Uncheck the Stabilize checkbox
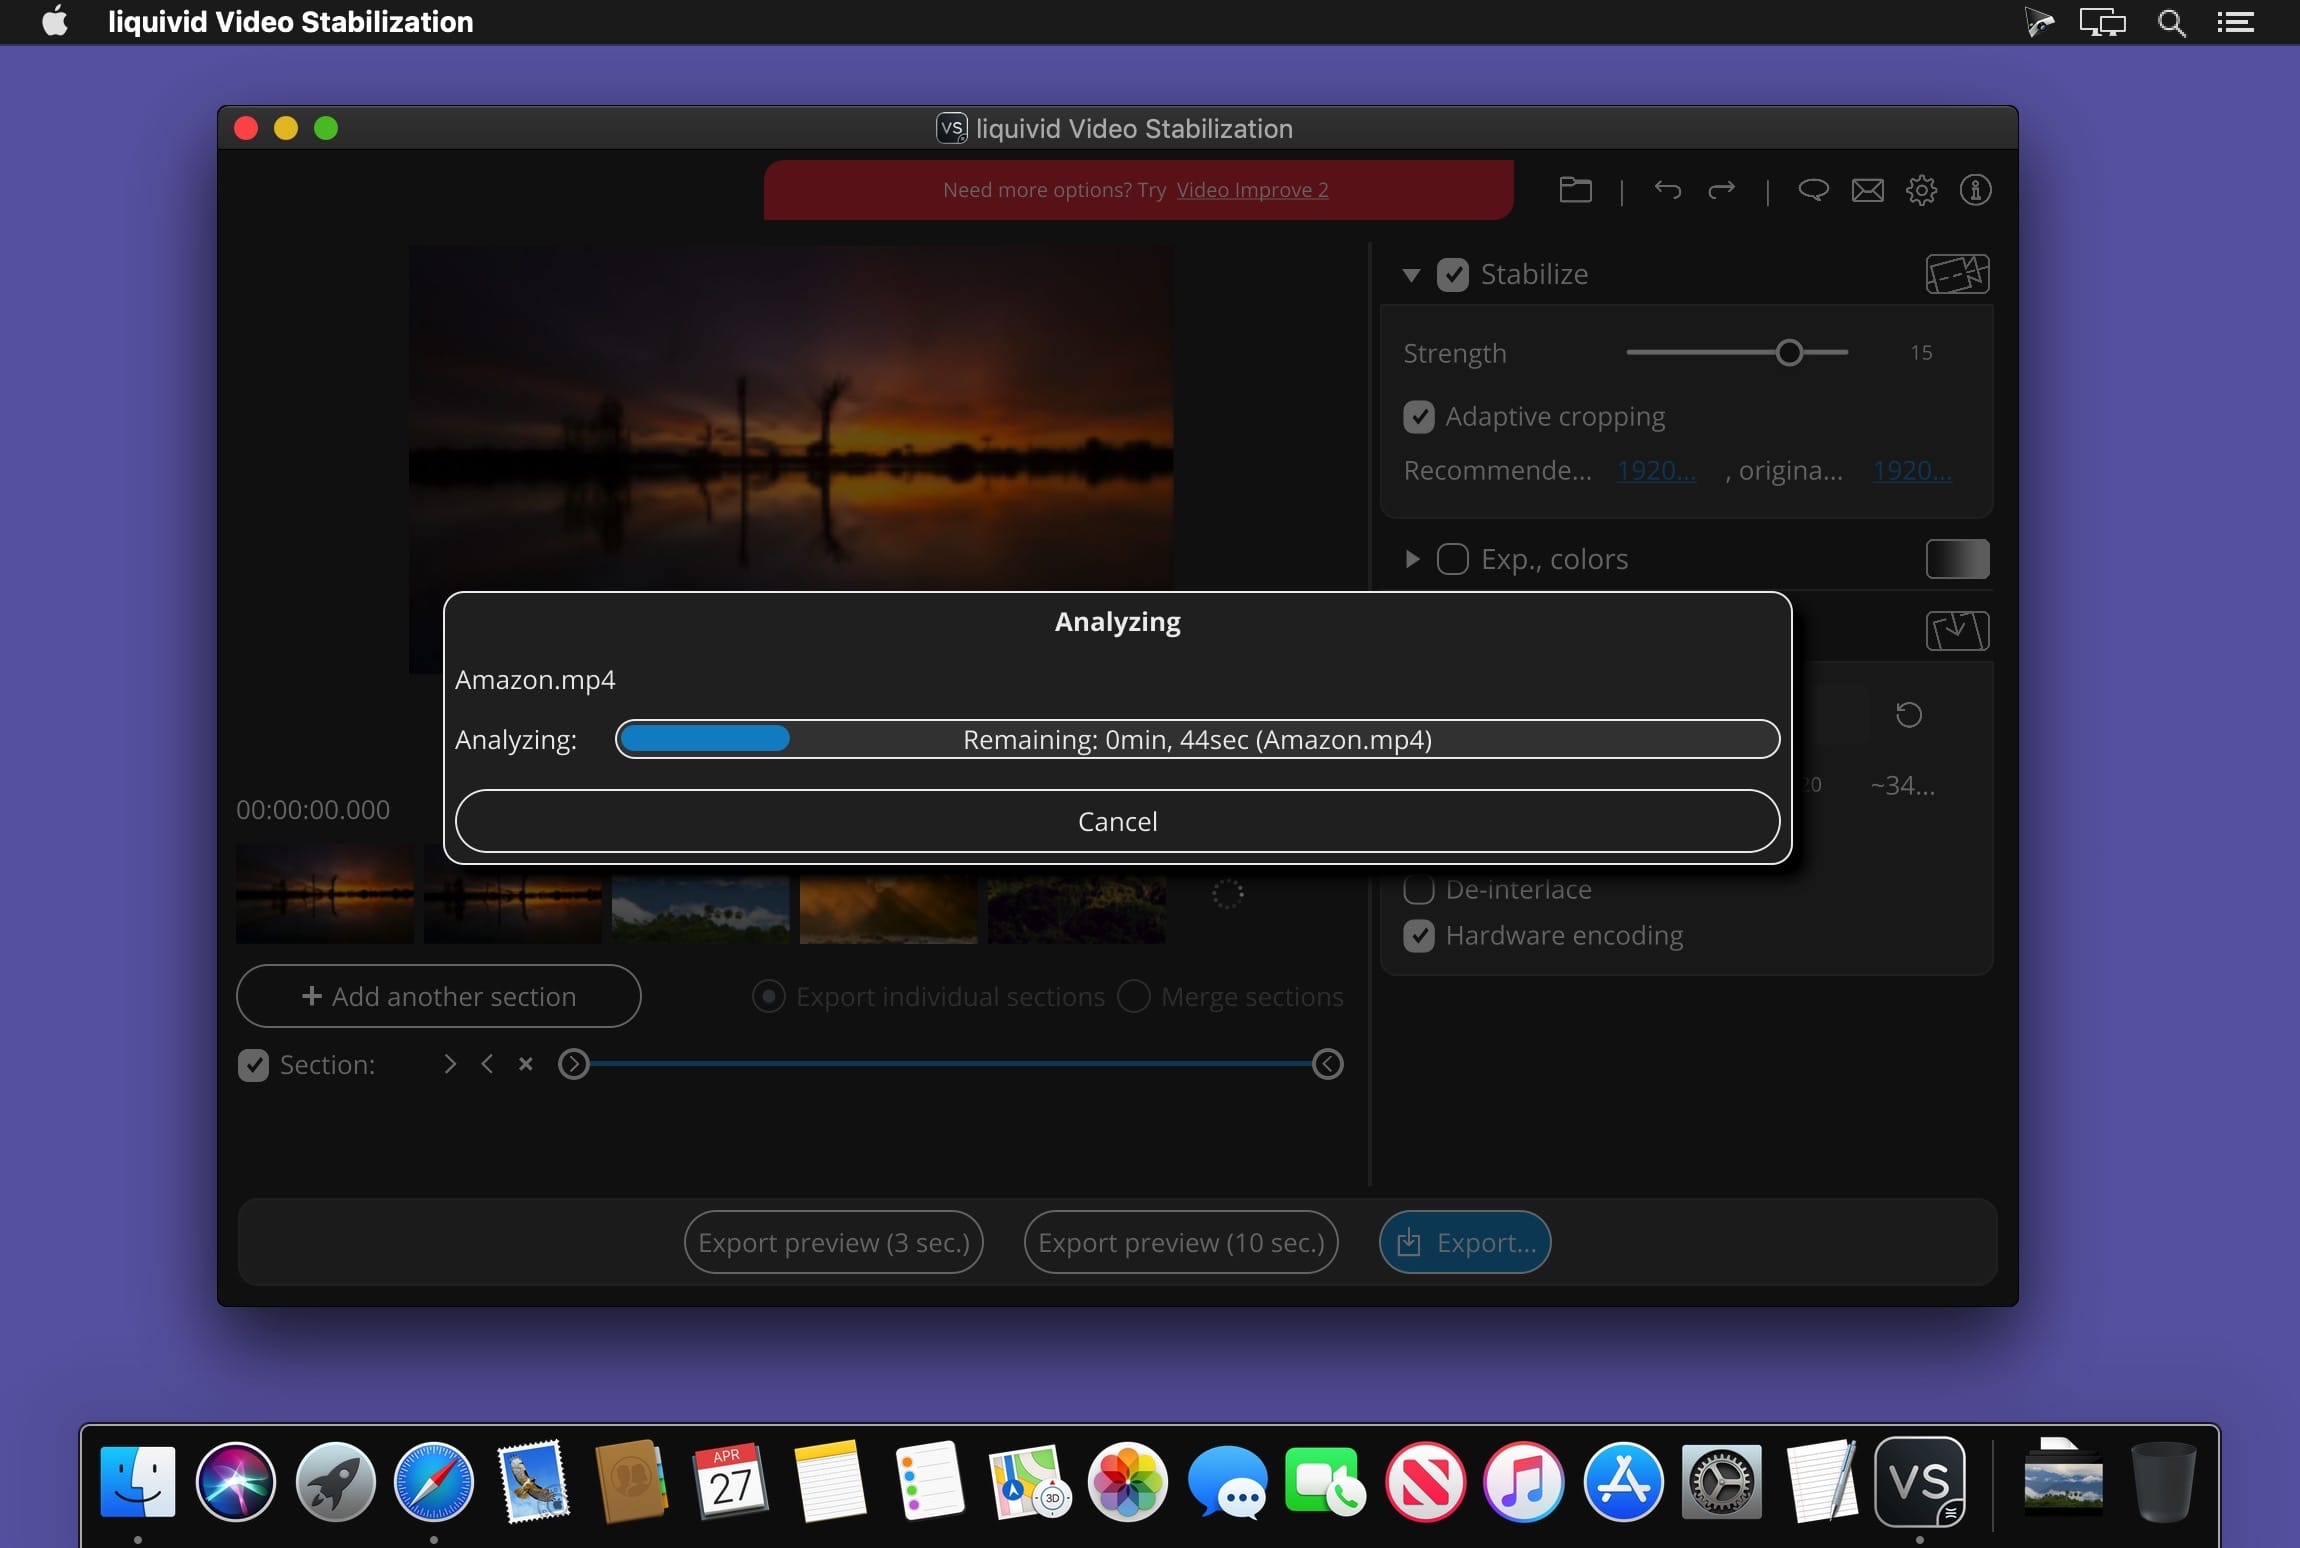Image resolution: width=2300 pixels, height=1548 pixels. (1452, 274)
